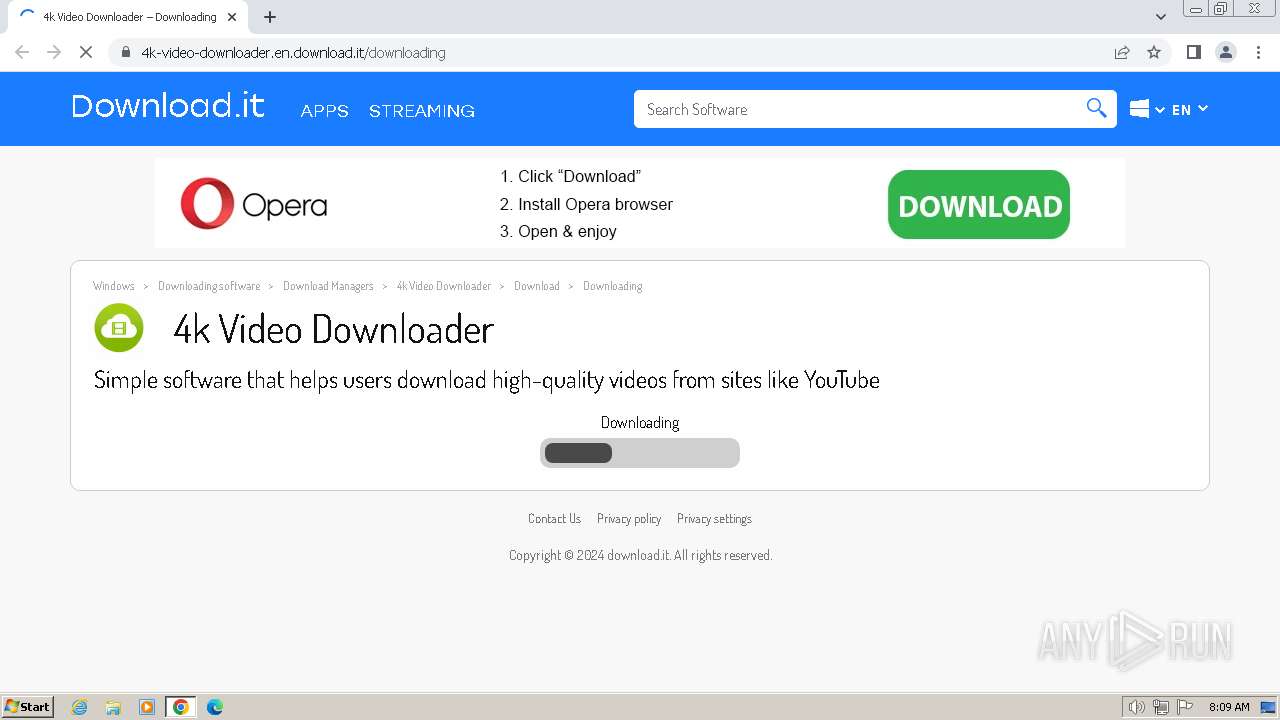1280x720 pixels.
Task: Click the "4k Video Downloader" heading
Action: 334,329
